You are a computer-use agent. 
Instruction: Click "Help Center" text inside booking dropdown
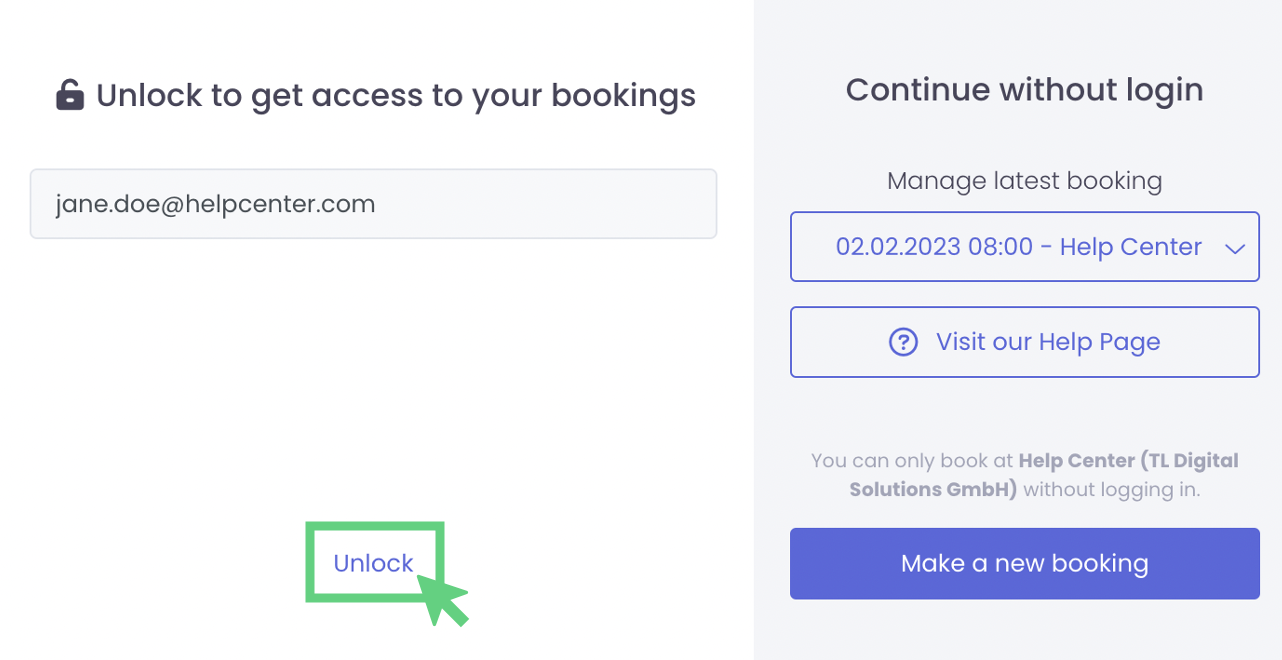[1130, 247]
